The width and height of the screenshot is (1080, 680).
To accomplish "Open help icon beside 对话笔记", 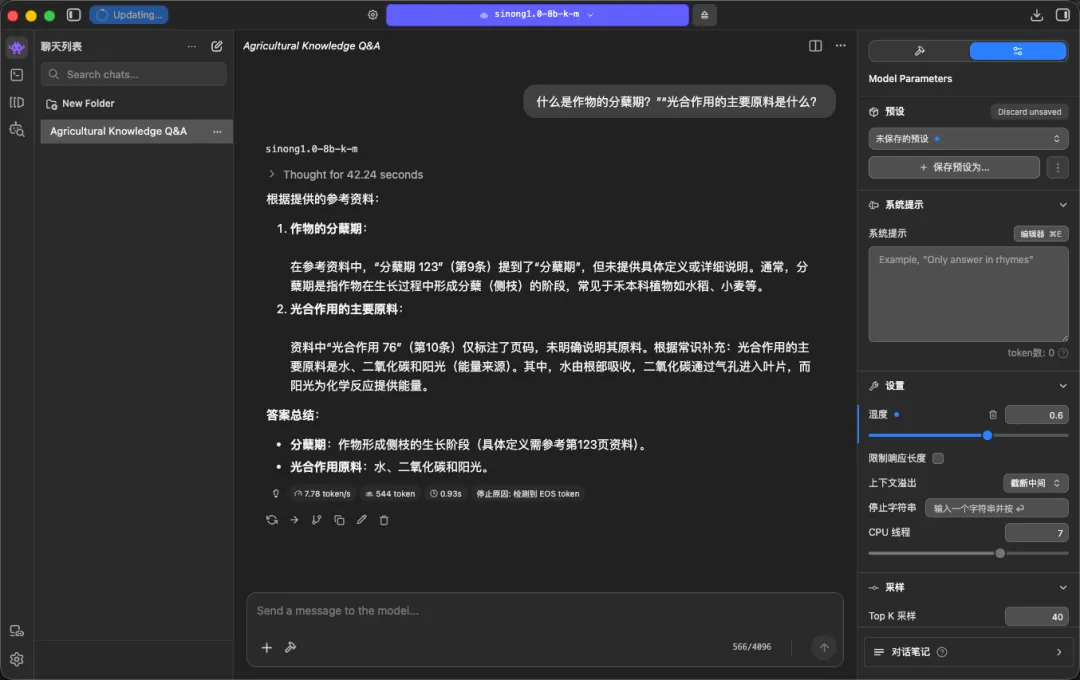I will click(942, 652).
